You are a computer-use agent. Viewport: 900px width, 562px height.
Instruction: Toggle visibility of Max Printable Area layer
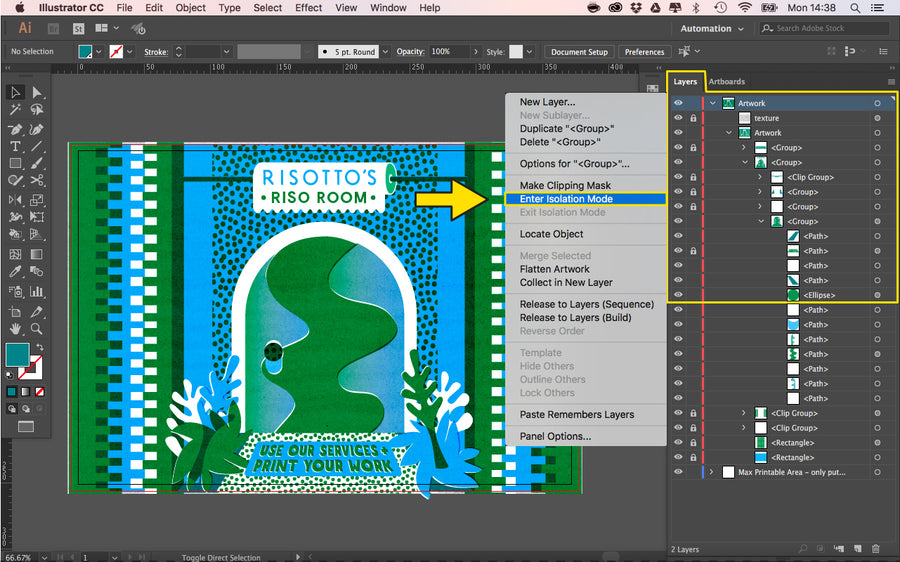[x=678, y=472]
